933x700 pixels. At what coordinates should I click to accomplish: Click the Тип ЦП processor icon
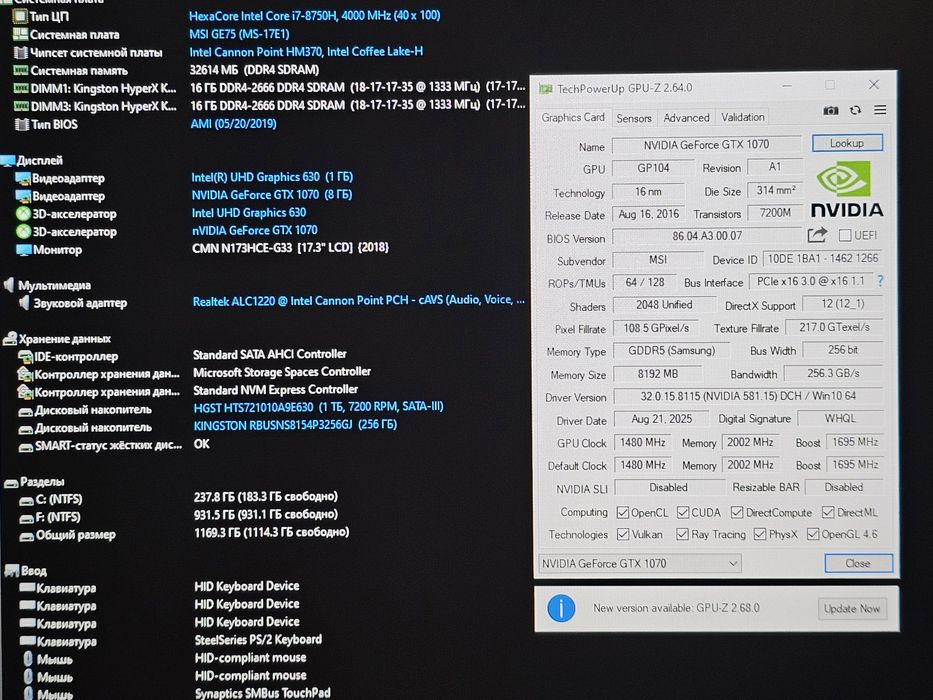click(20, 16)
